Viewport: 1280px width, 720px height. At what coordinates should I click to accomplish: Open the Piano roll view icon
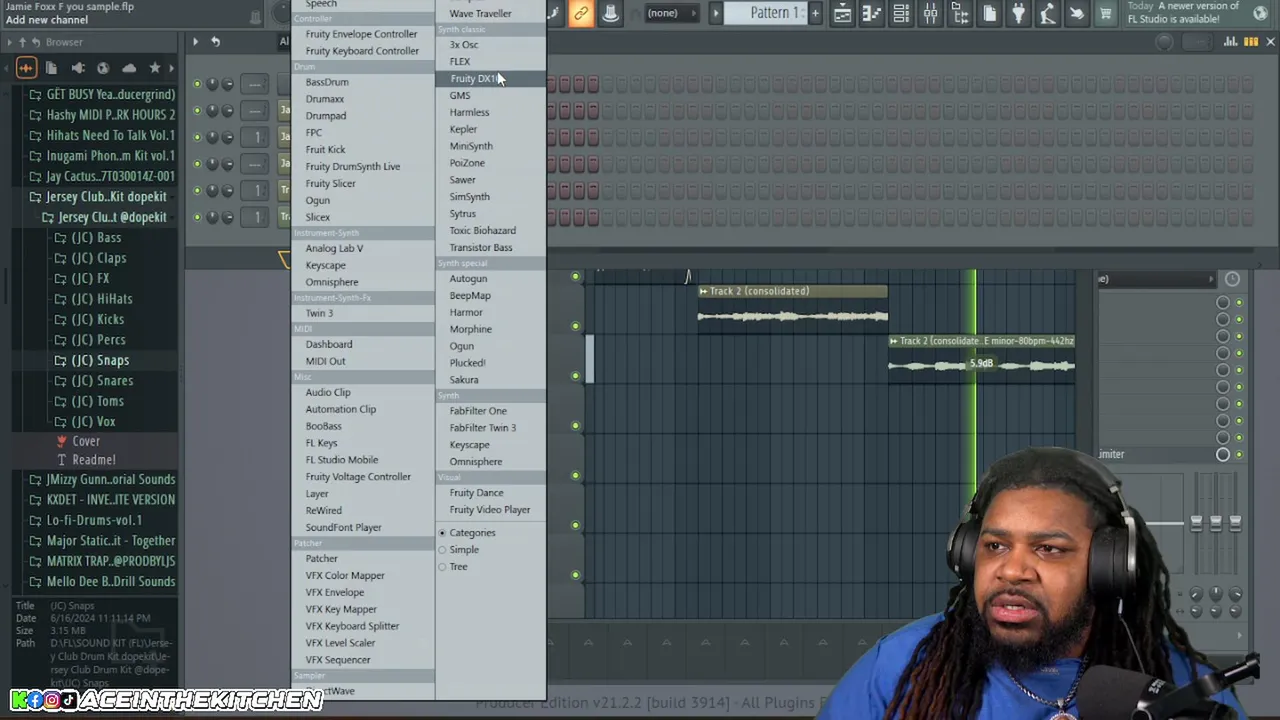[872, 13]
